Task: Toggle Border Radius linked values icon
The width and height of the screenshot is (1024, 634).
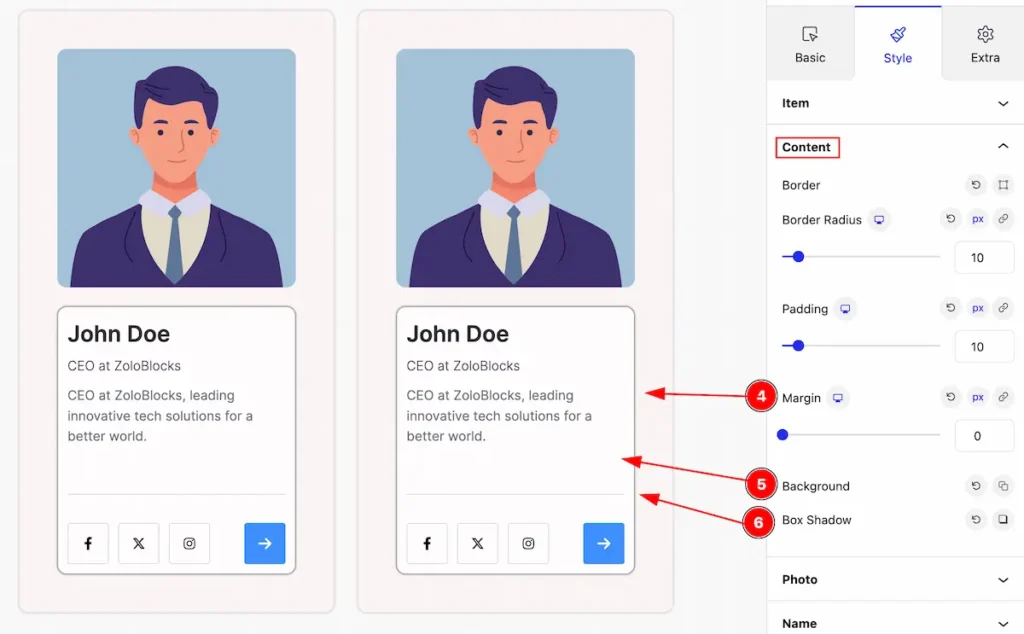Action: point(1002,219)
